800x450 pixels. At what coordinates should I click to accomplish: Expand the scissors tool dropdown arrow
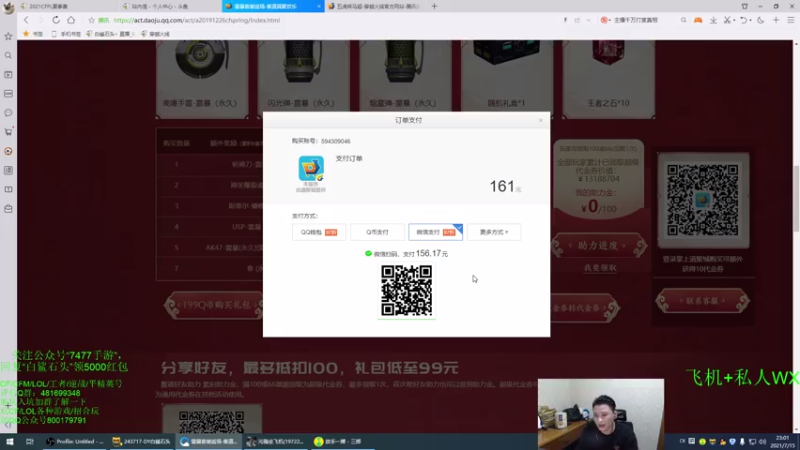(734, 20)
